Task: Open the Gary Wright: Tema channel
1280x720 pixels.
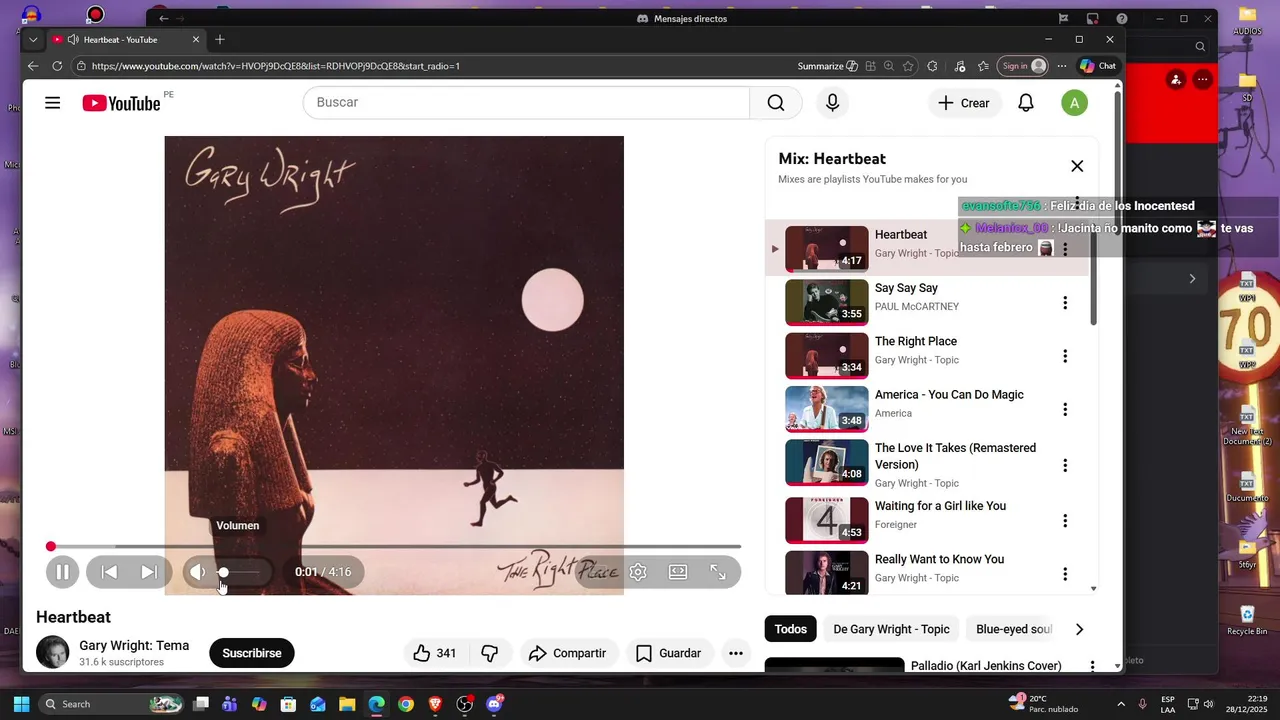Action: tap(134, 645)
